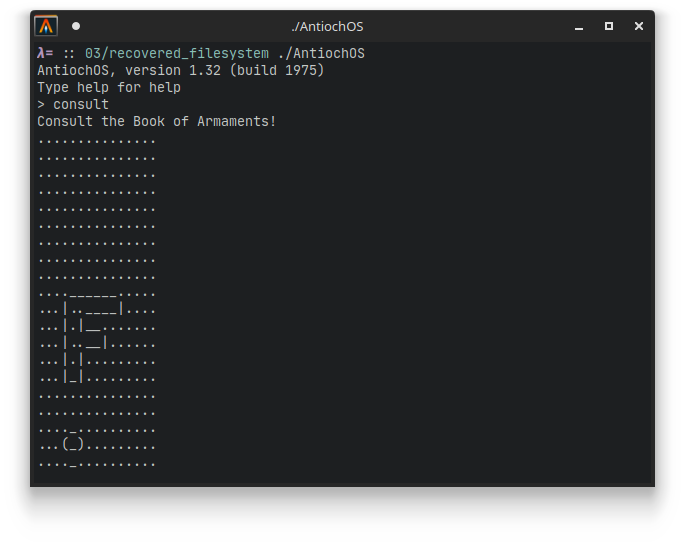The width and height of the screenshot is (685, 549).
Task: Click the (_) ASCII grenade symbol
Action: [x=73, y=445]
